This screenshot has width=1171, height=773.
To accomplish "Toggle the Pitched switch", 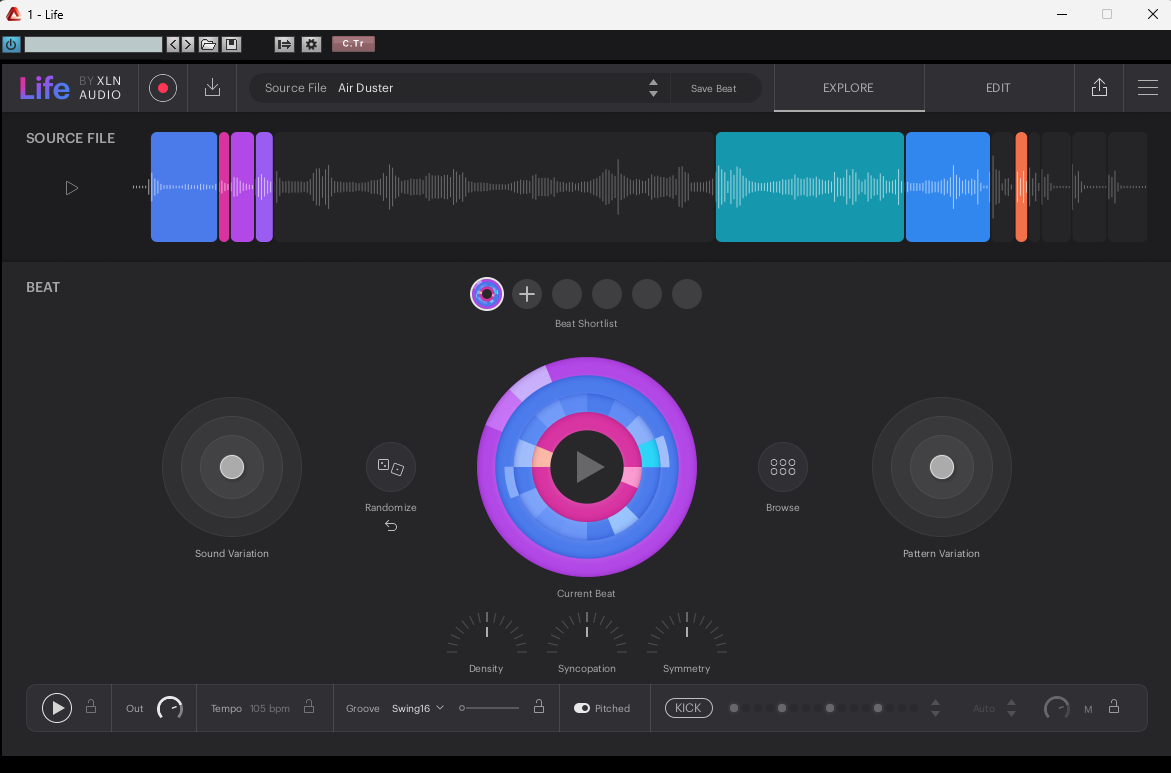I will [x=582, y=708].
